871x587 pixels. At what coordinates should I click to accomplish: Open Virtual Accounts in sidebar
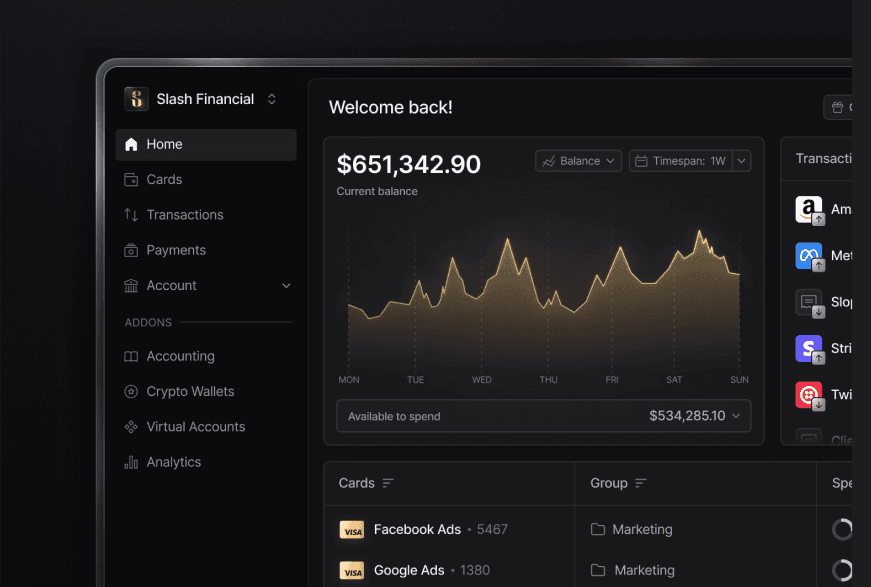[x=206, y=427]
